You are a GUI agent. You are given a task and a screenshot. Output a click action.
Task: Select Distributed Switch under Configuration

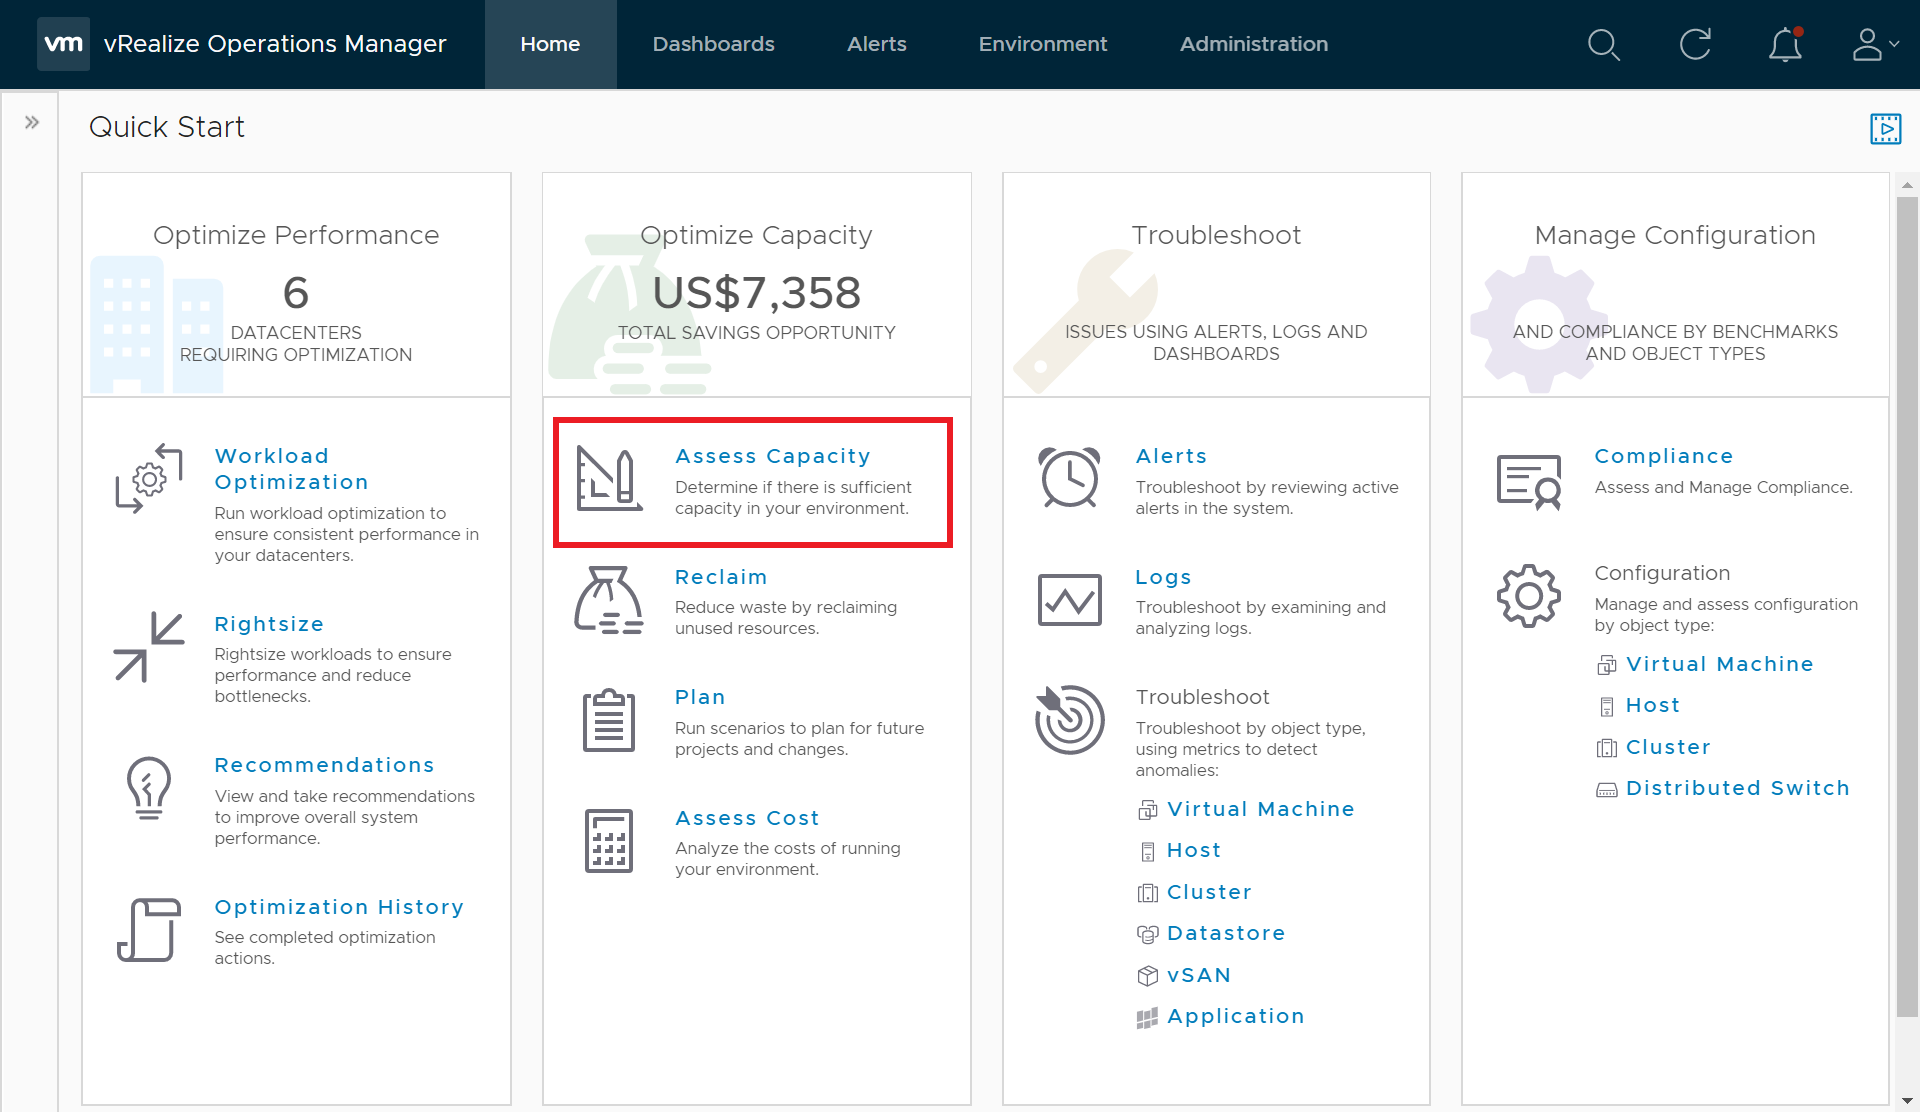(x=1737, y=788)
